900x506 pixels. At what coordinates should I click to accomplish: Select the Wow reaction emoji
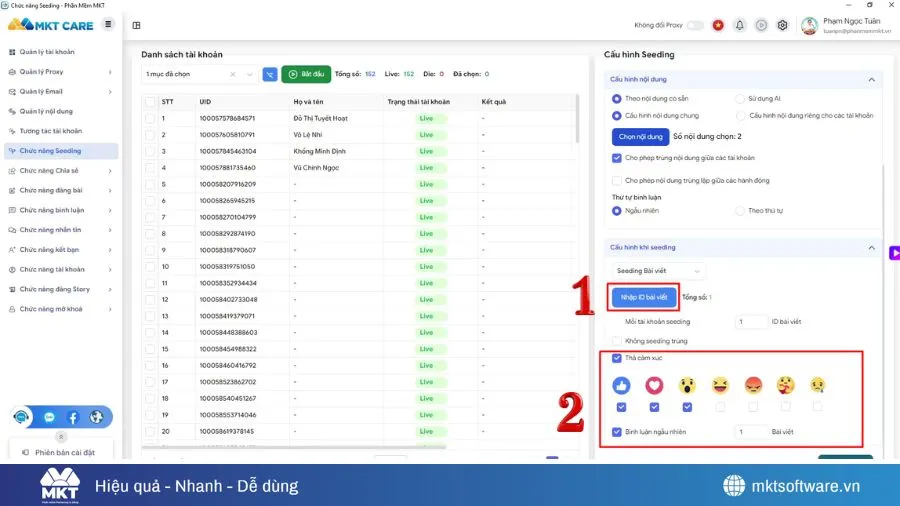(687, 386)
